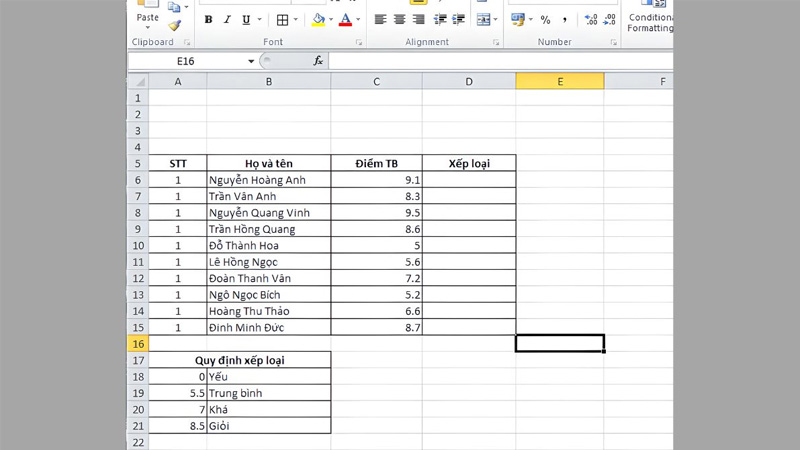Apply red font color
800x450 pixels.
345,20
